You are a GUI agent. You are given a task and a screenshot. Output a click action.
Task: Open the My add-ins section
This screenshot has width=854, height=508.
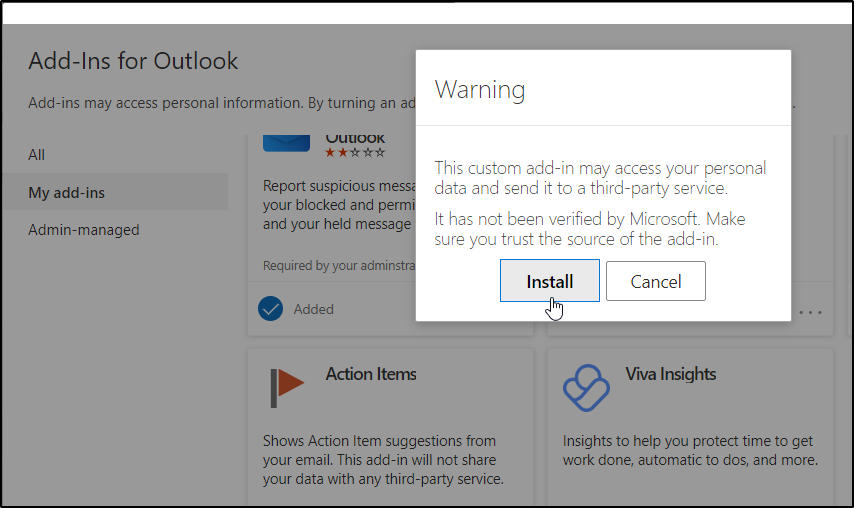115,192
